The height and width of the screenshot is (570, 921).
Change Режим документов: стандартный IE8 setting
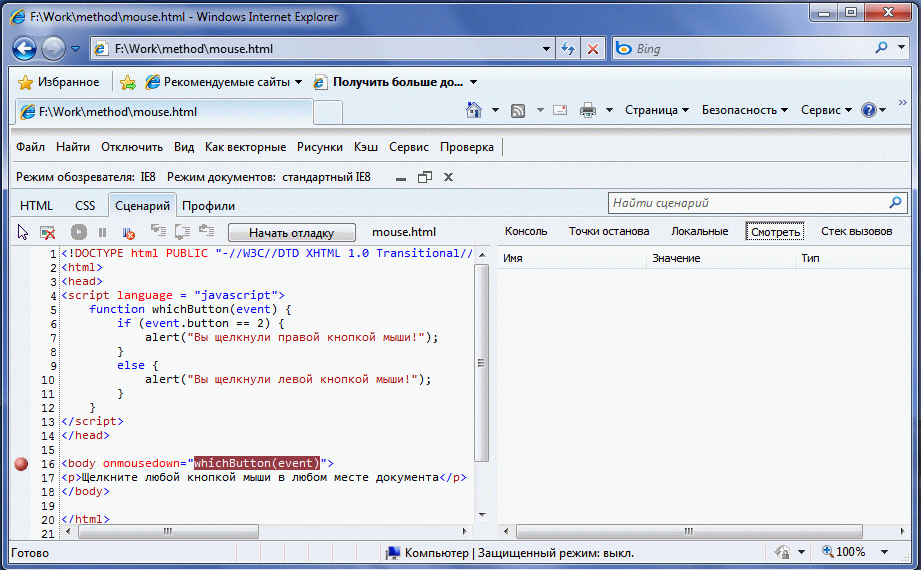[x=268, y=177]
